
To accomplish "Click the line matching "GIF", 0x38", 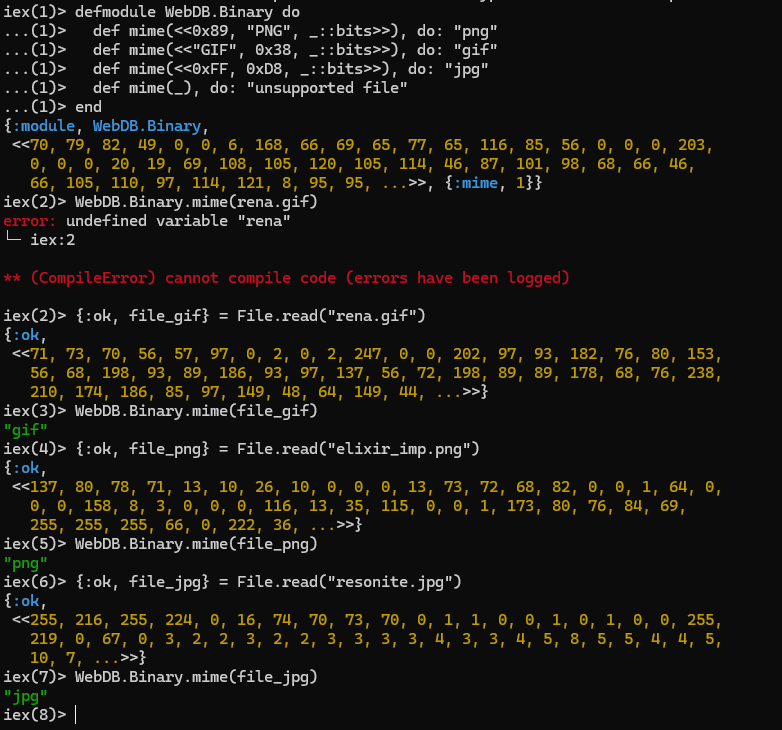I will click(x=295, y=50).
